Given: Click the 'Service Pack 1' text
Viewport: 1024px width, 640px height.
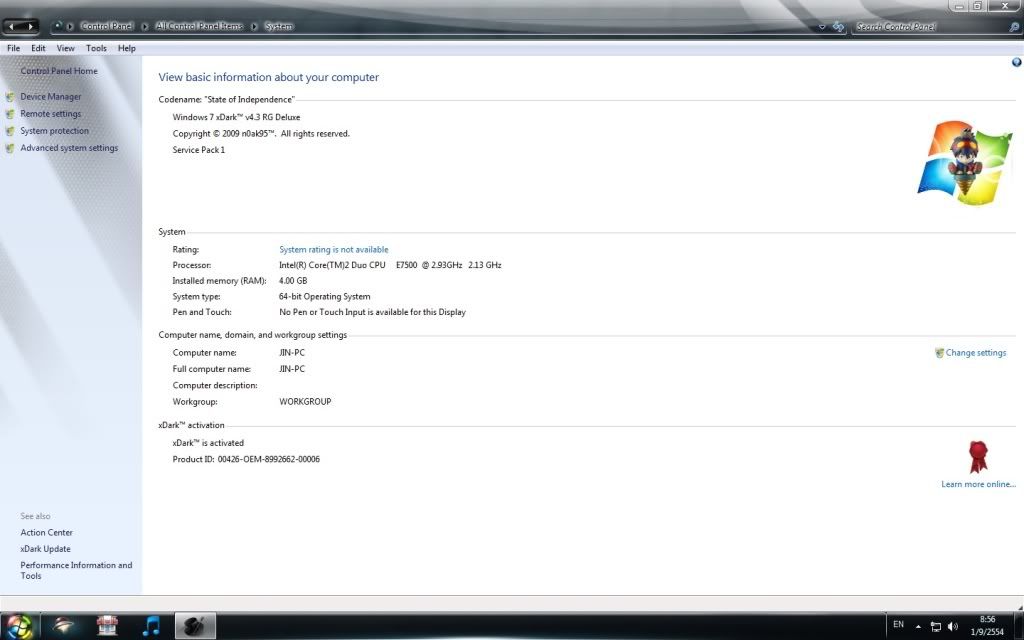Looking at the screenshot, I should point(199,150).
